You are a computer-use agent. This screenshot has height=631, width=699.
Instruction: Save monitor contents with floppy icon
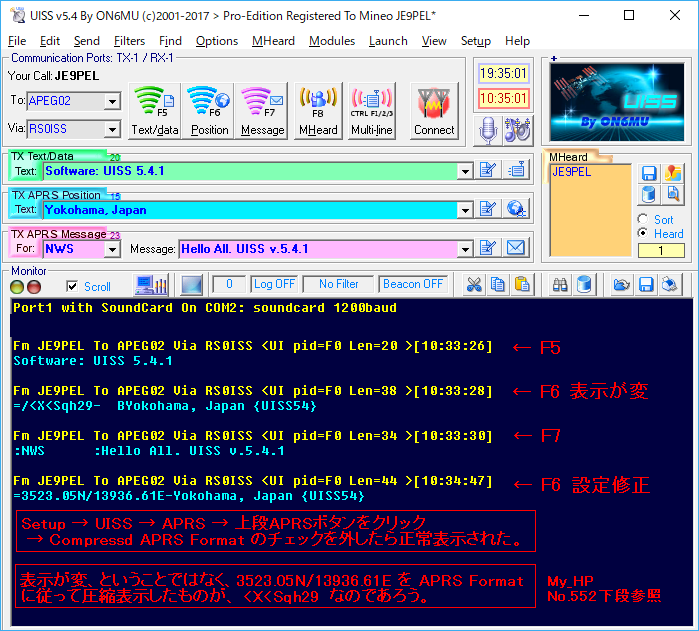646,285
